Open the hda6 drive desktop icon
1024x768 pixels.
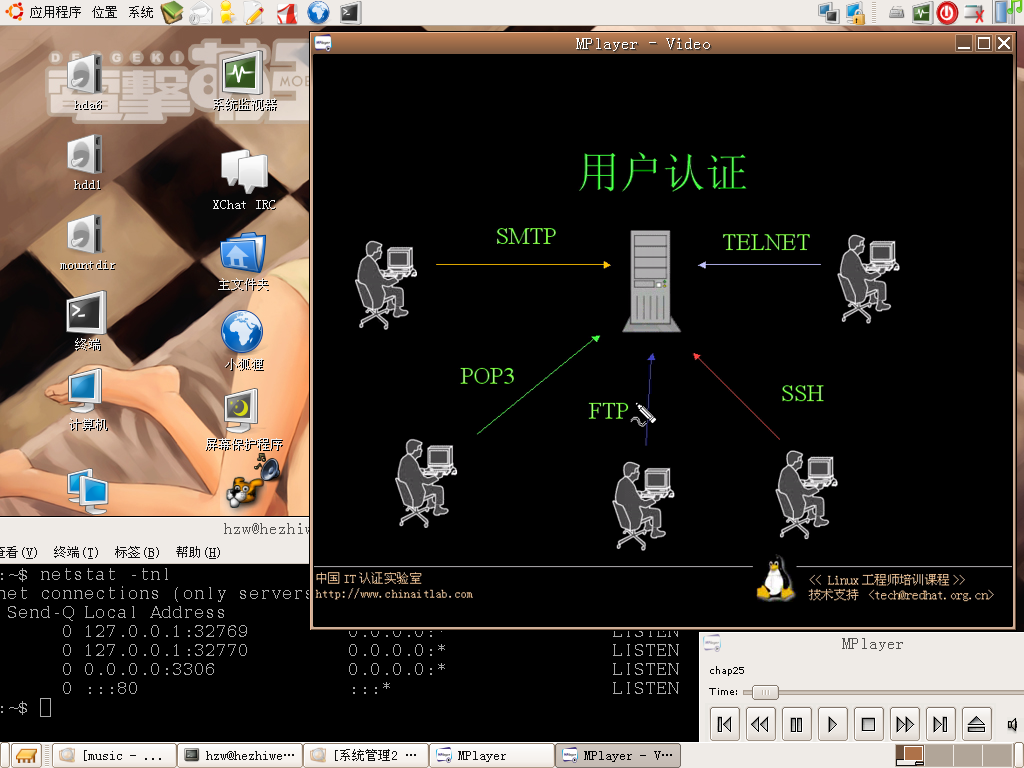click(87, 82)
